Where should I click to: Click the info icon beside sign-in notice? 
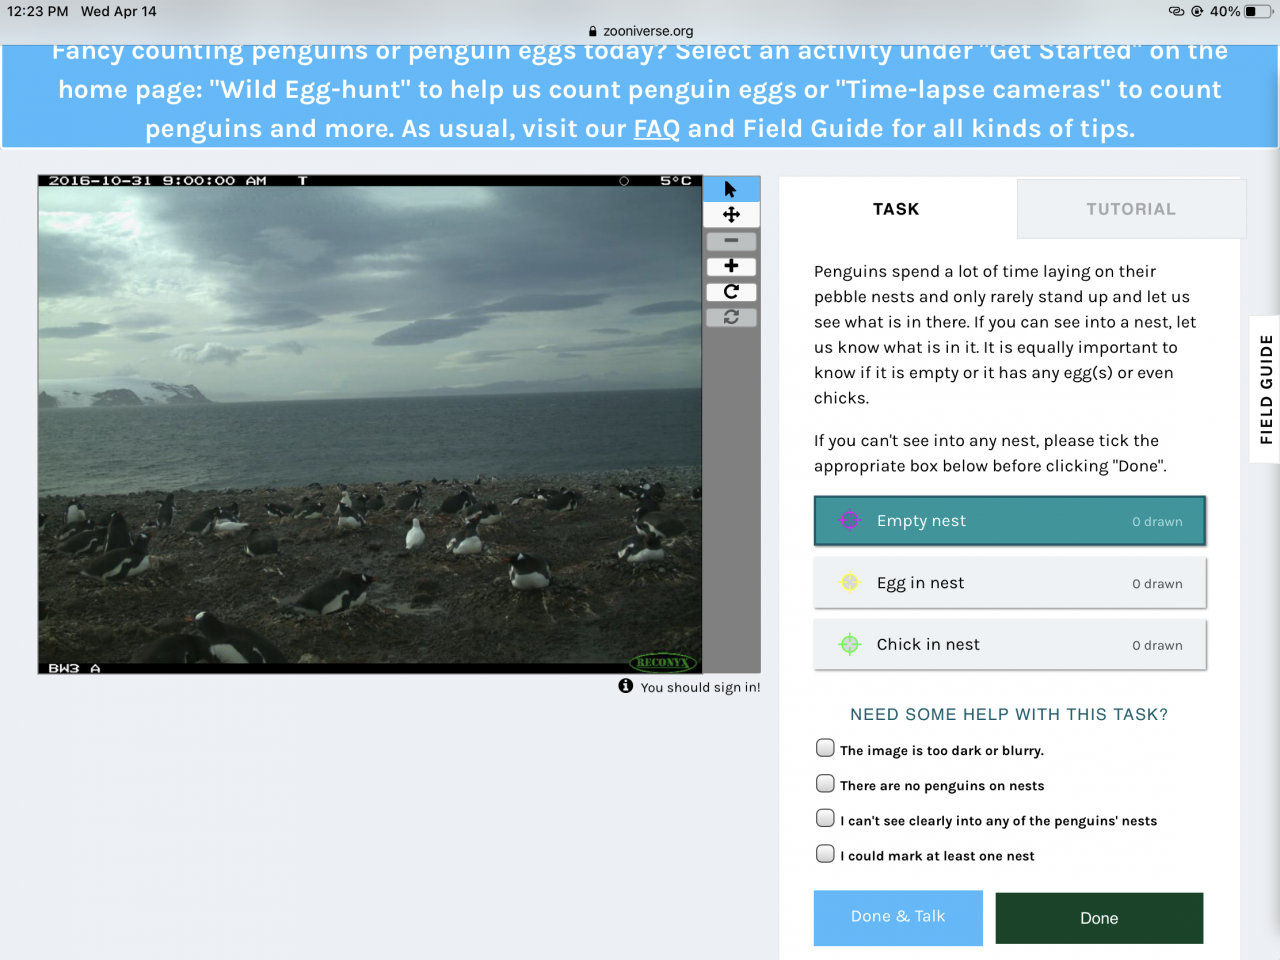(626, 686)
